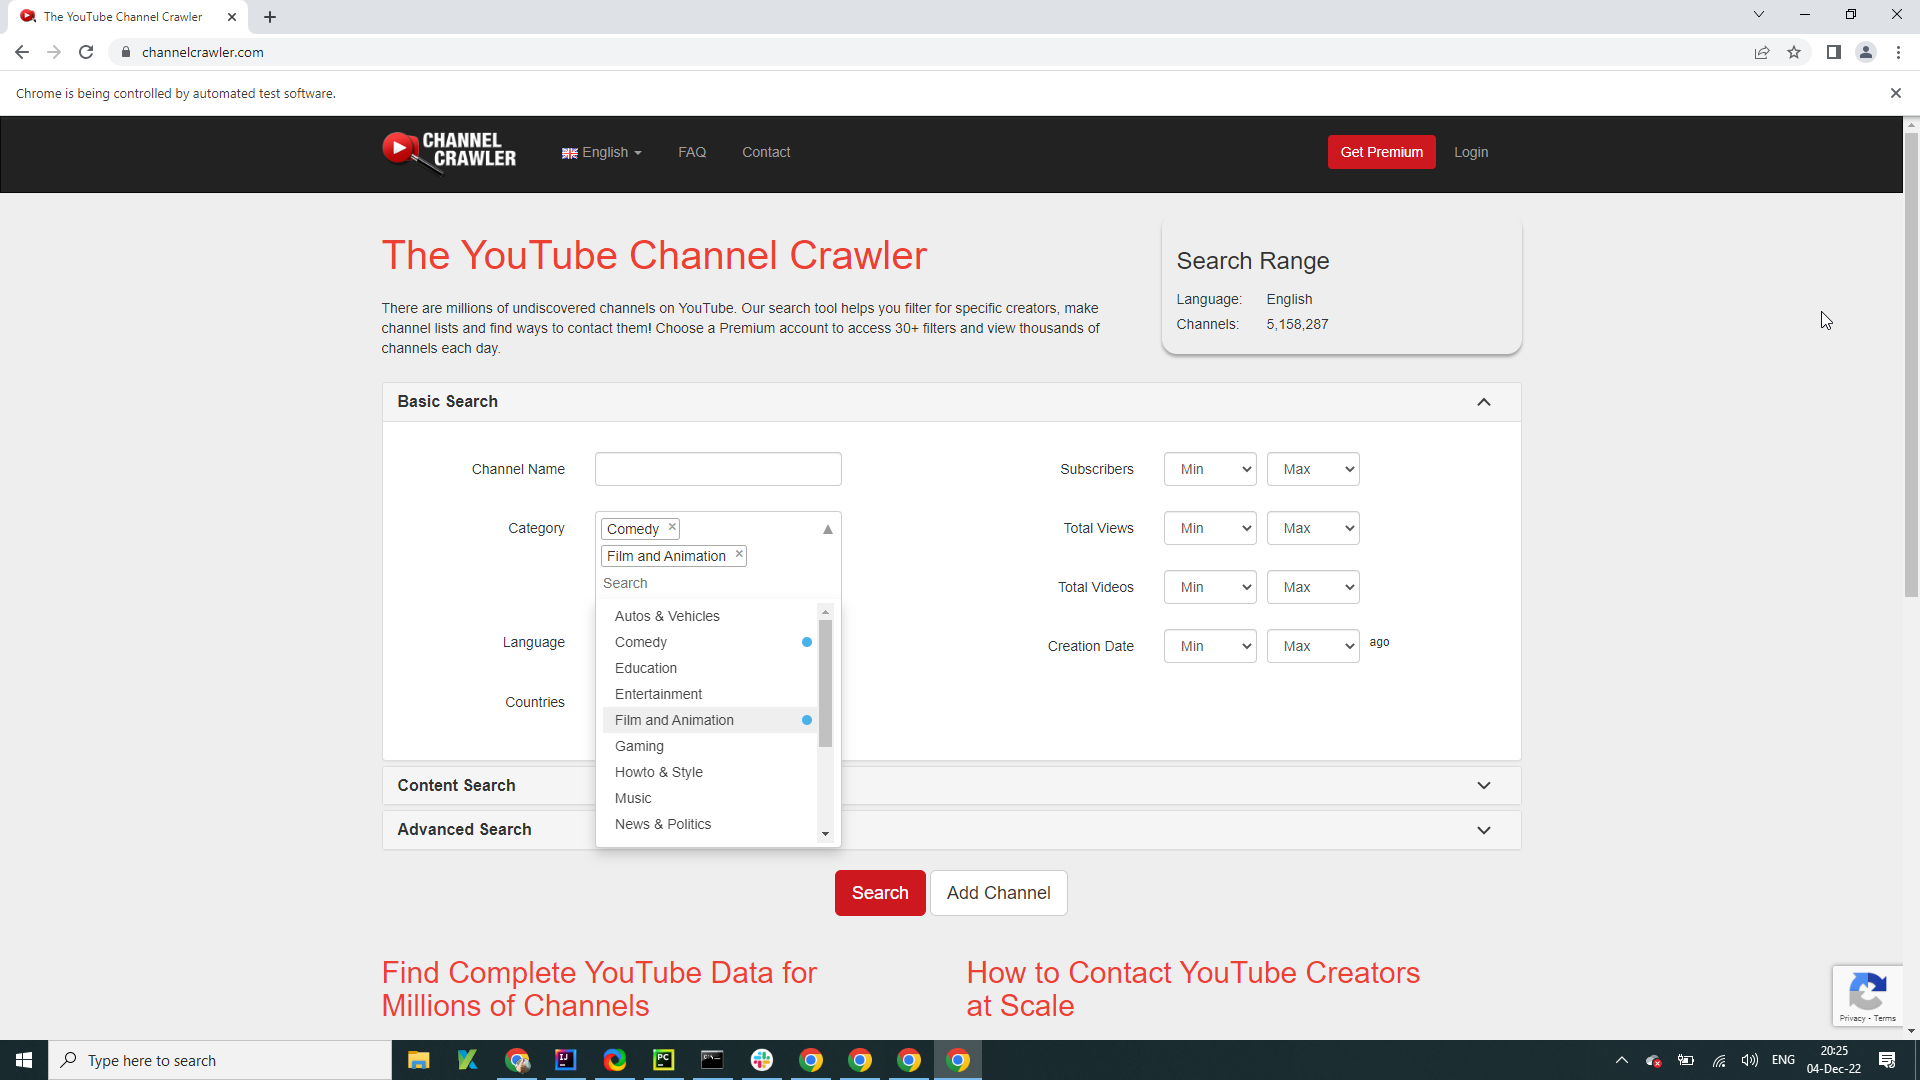
Task: Select the Music category
Action: [709, 798]
